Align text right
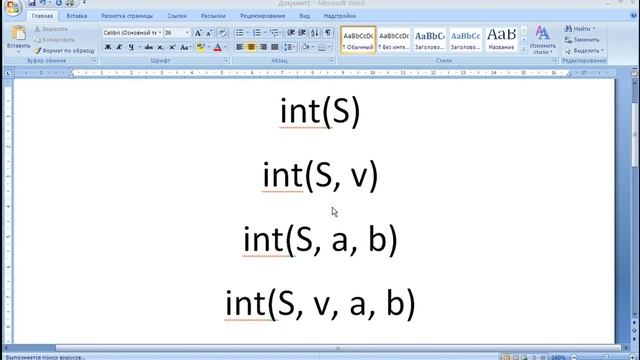The height and width of the screenshot is (360, 640). tap(263, 47)
